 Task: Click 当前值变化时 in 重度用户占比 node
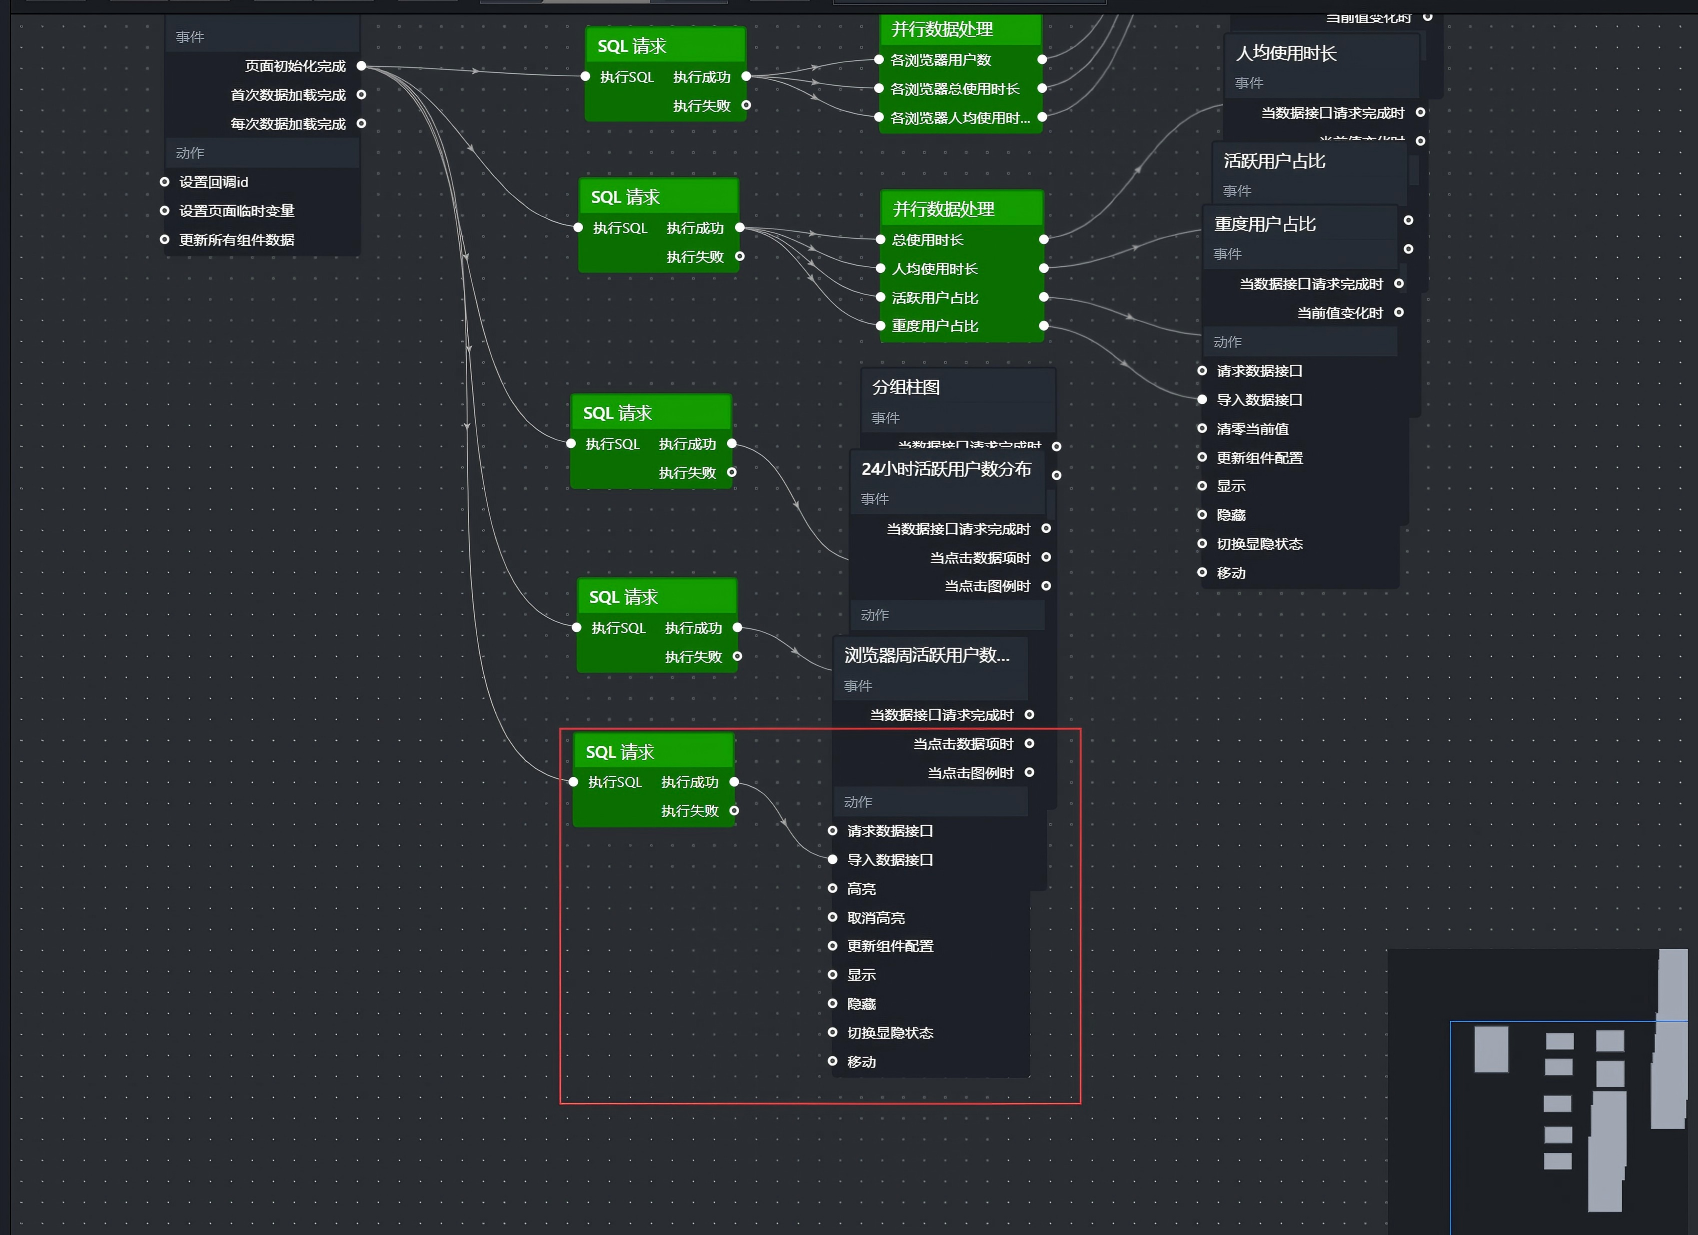click(1340, 313)
